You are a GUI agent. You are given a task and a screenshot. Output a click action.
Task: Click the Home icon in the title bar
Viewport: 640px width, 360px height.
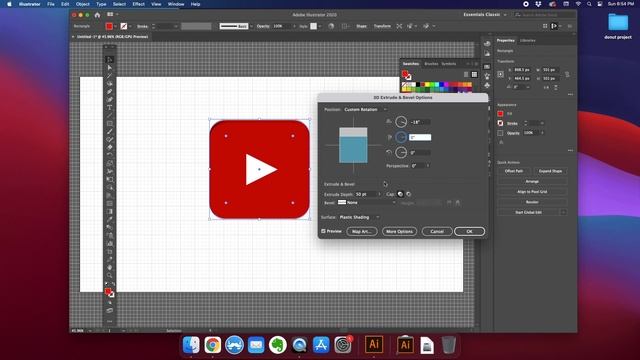coord(97,15)
